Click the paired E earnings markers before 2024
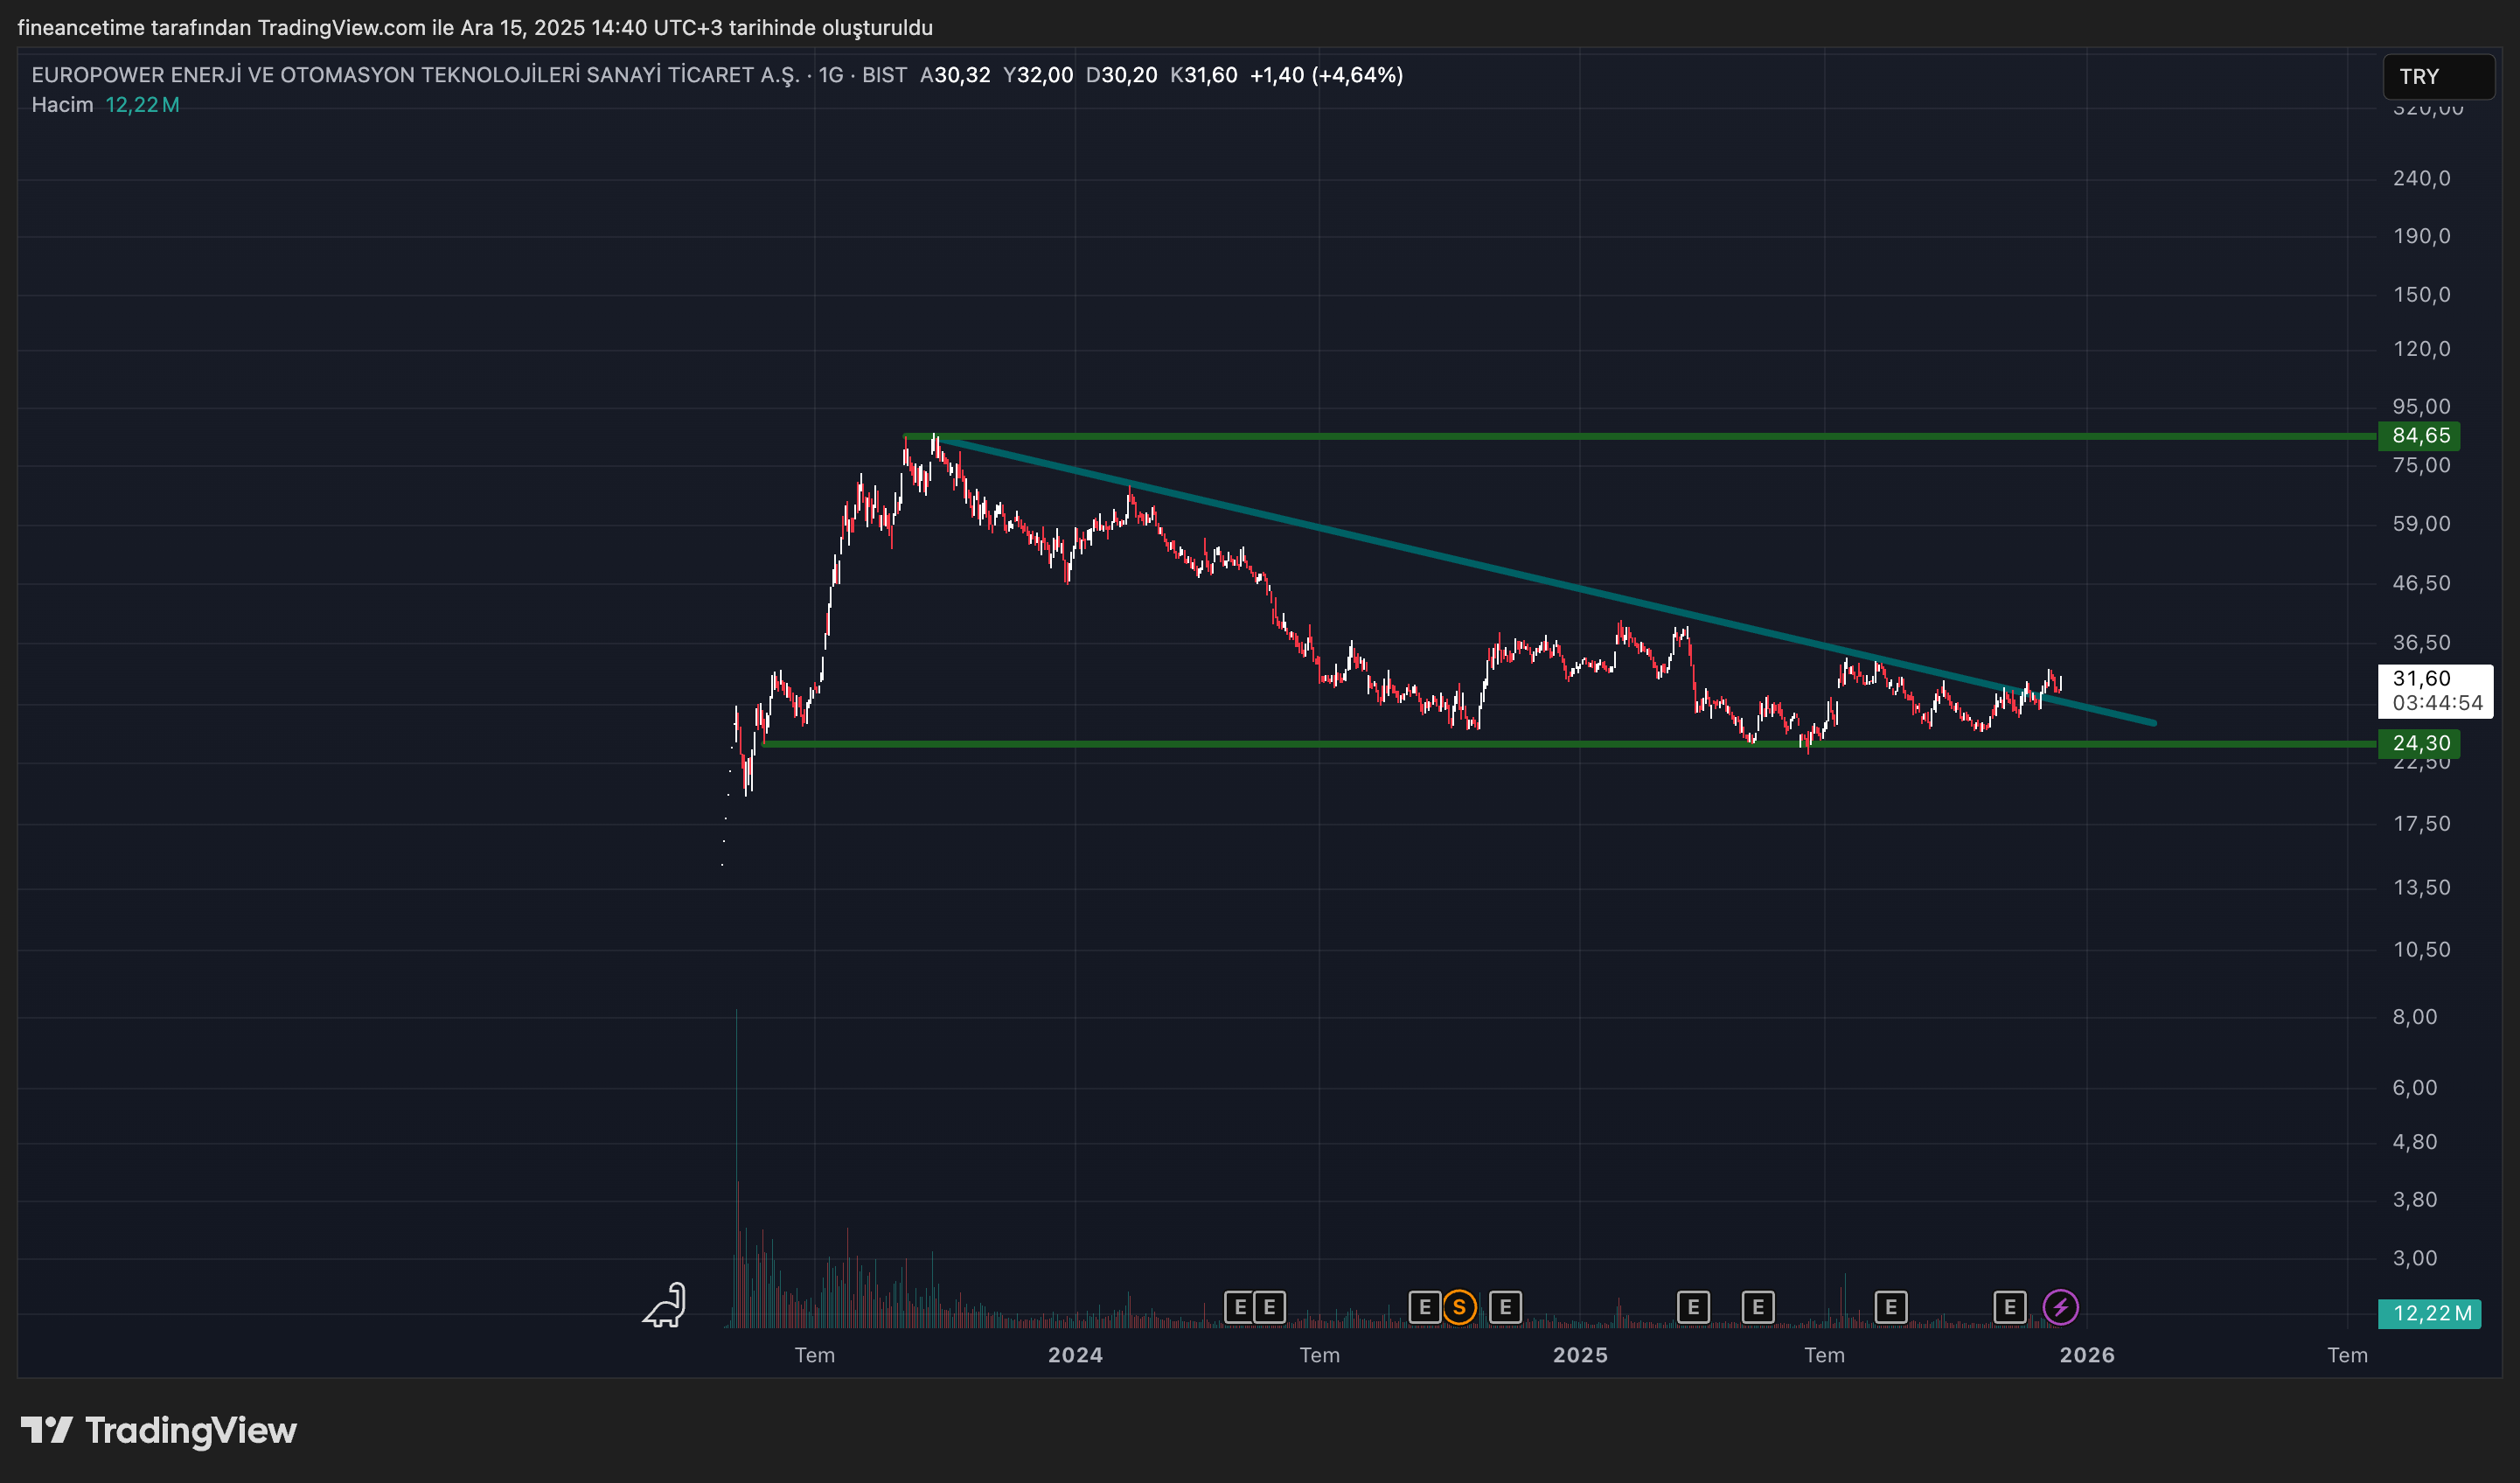Image resolution: width=2520 pixels, height=1483 pixels. coord(1253,1306)
